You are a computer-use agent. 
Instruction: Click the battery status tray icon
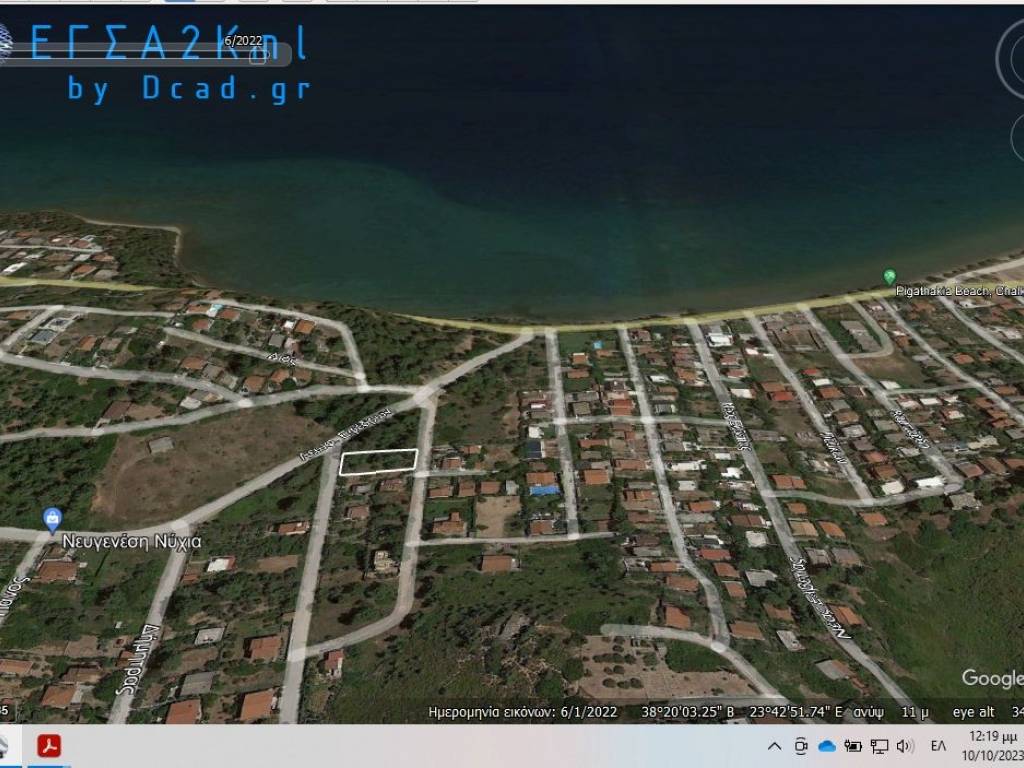[853, 746]
